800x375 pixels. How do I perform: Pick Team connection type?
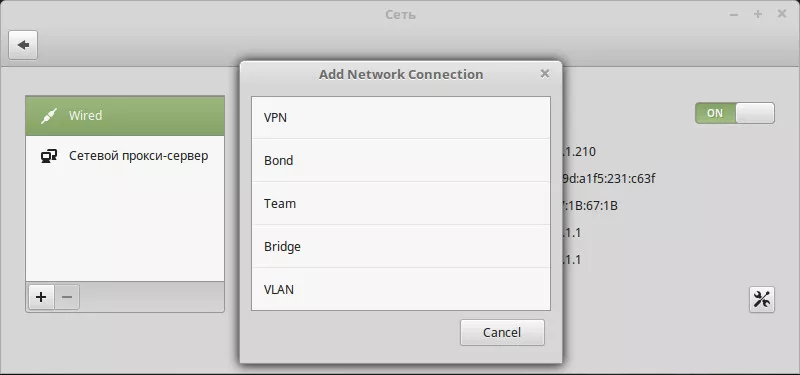(401, 204)
